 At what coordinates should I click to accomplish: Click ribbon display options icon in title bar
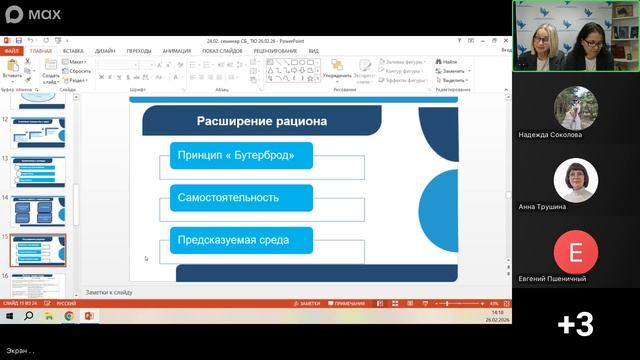[471, 41]
